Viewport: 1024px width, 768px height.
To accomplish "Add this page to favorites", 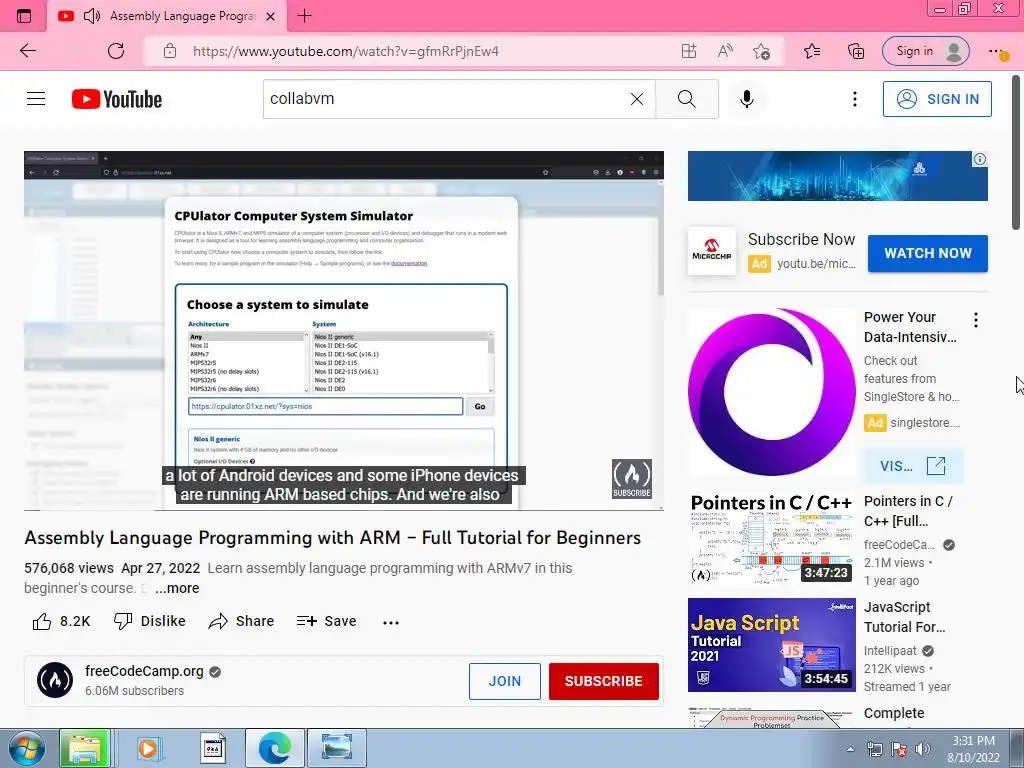I will pyautogui.click(x=761, y=51).
